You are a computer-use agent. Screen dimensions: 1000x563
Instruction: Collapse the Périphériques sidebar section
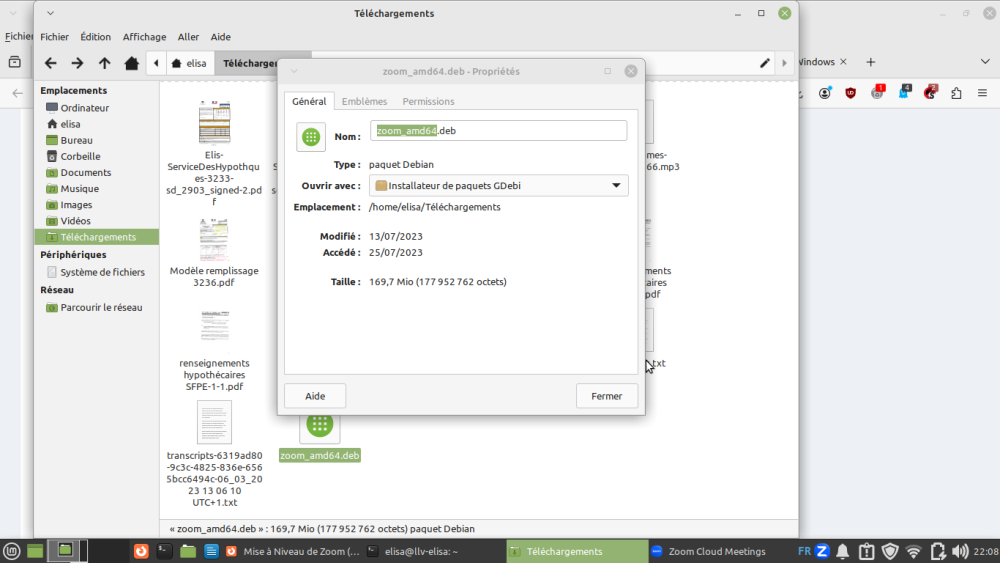pyautogui.click(x=73, y=254)
